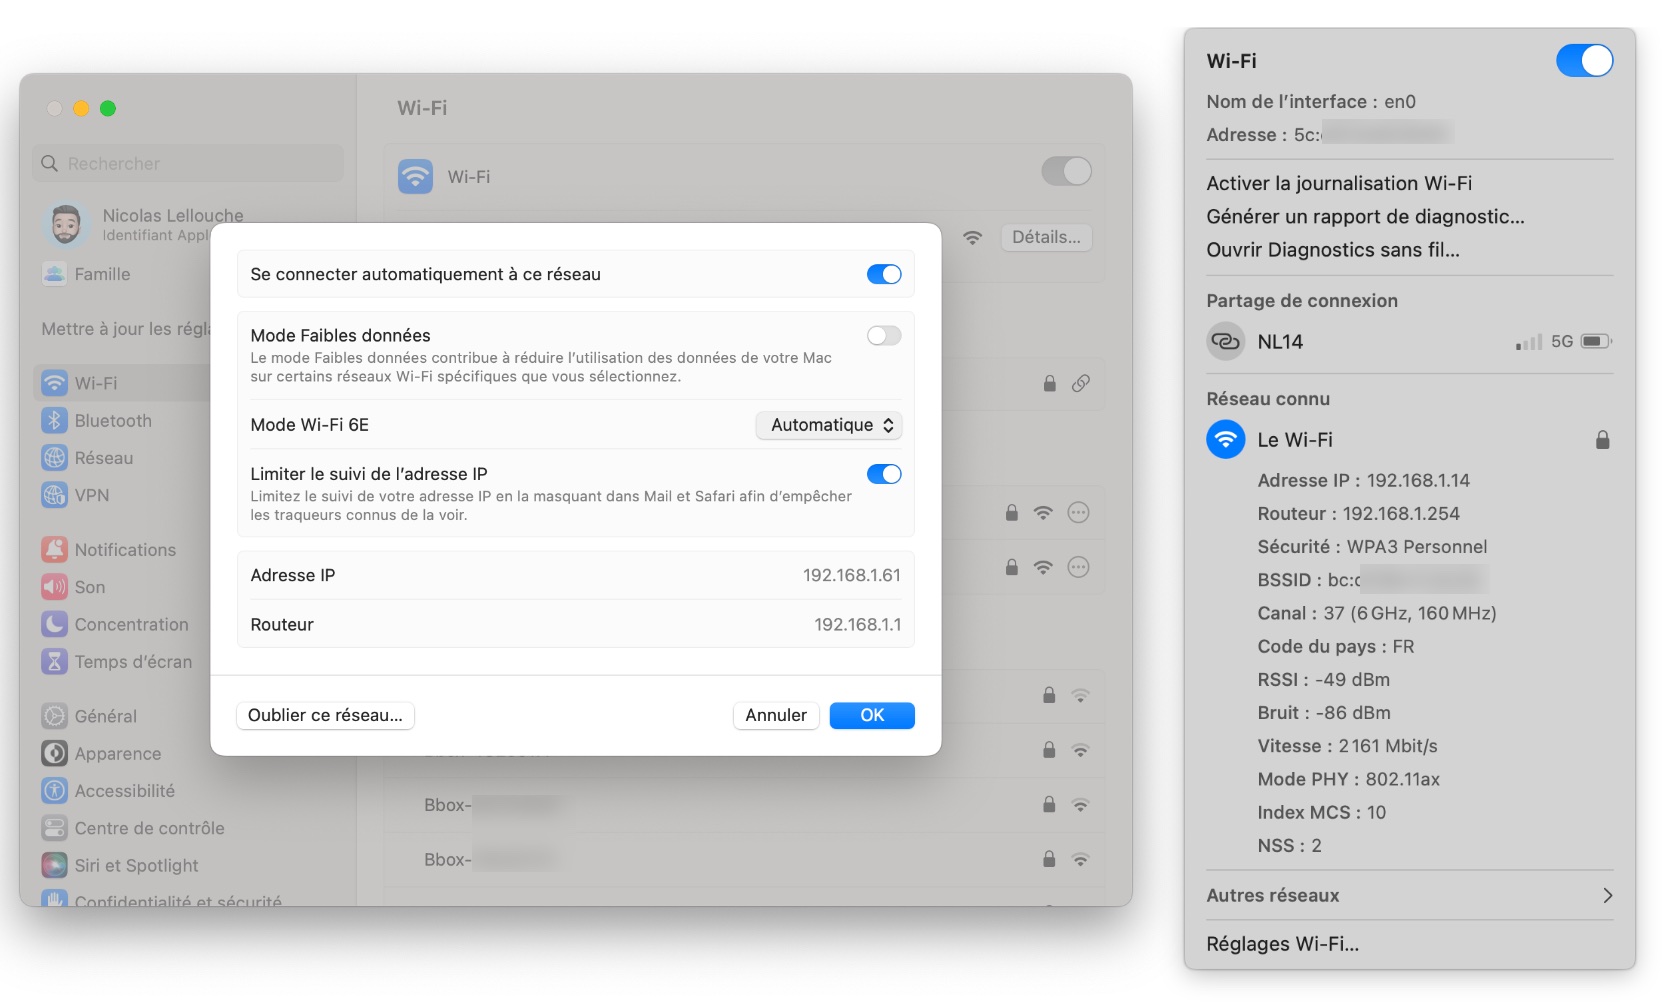Open Mode Wi-Fi 6E Automatique dropdown
Image resolution: width=1662 pixels, height=1002 pixels.
pyautogui.click(x=829, y=425)
